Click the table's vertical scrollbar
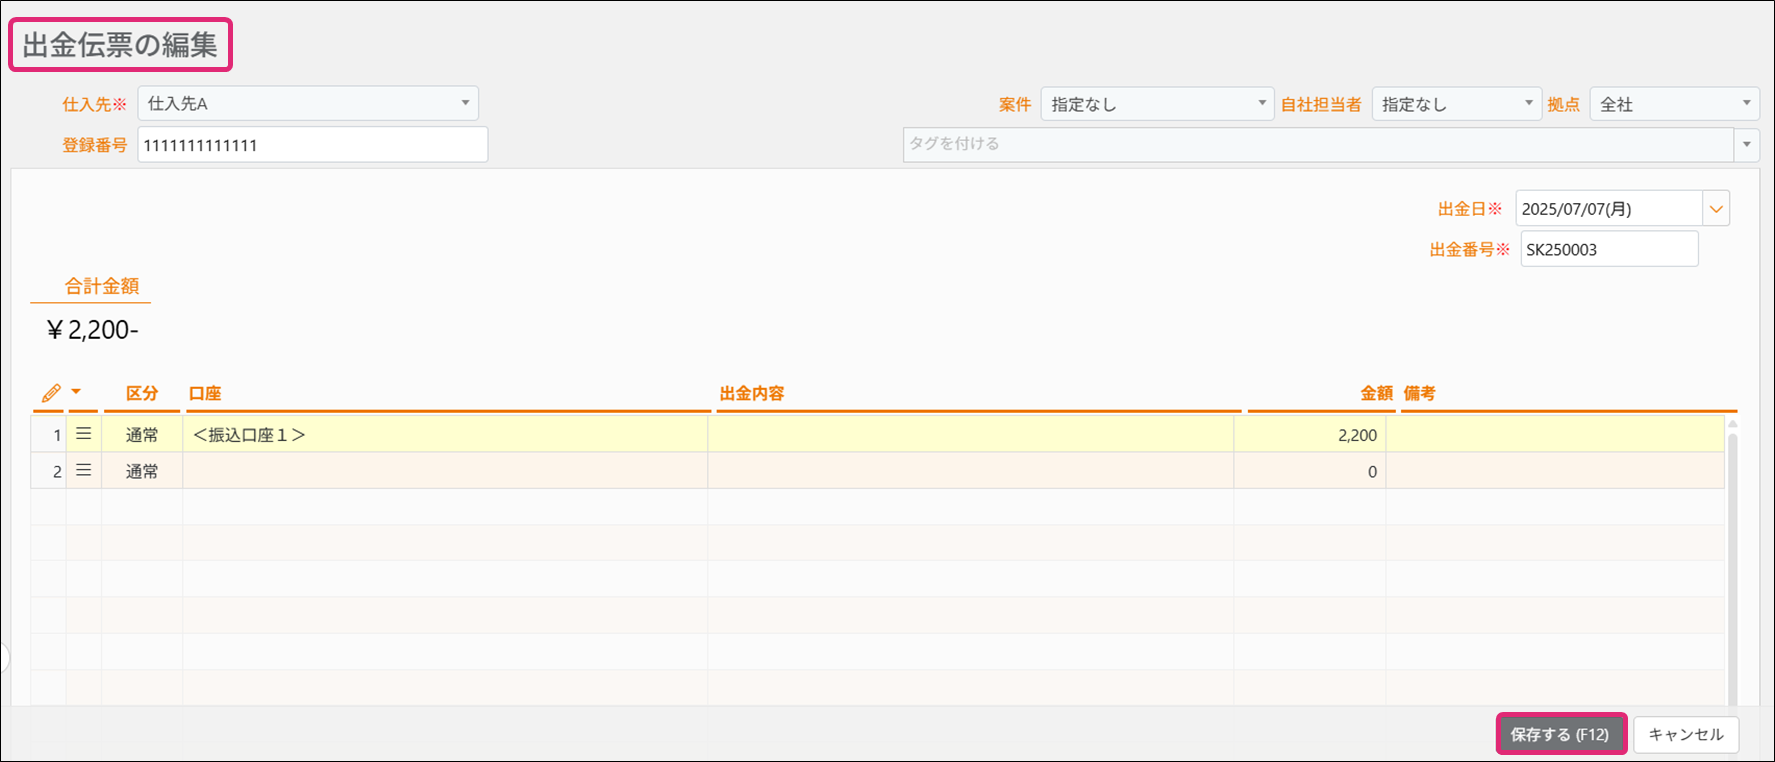The width and height of the screenshot is (1775, 762). click(1732, 560)
